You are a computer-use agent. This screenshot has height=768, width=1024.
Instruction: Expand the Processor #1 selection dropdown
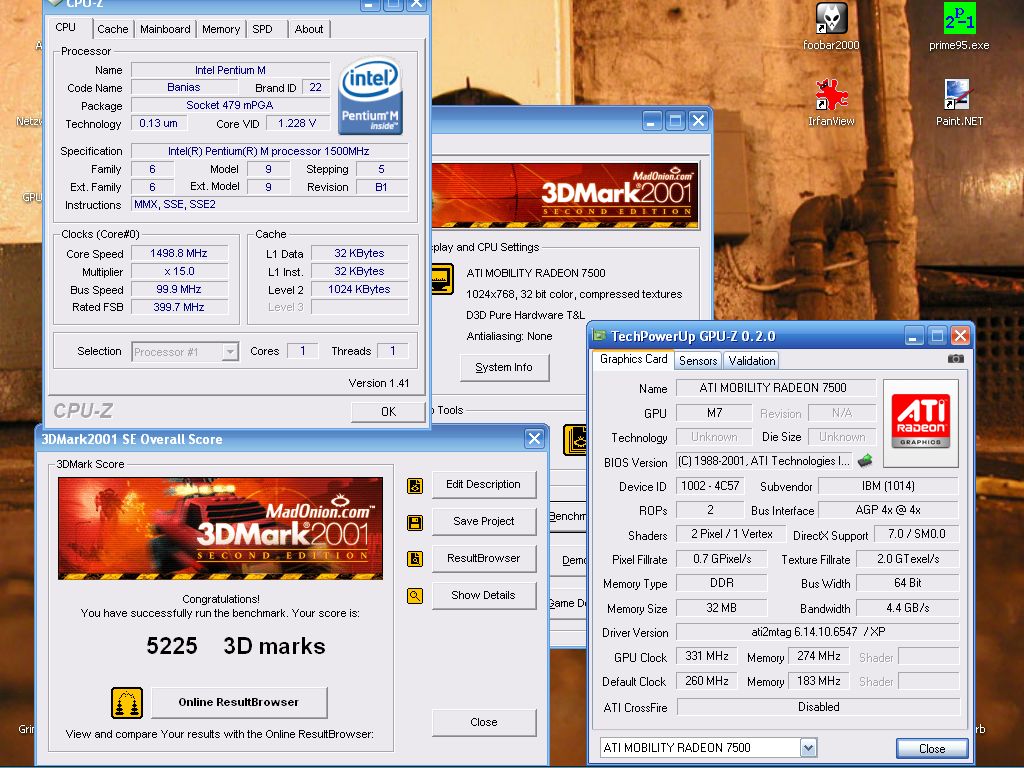click(230, 352)
